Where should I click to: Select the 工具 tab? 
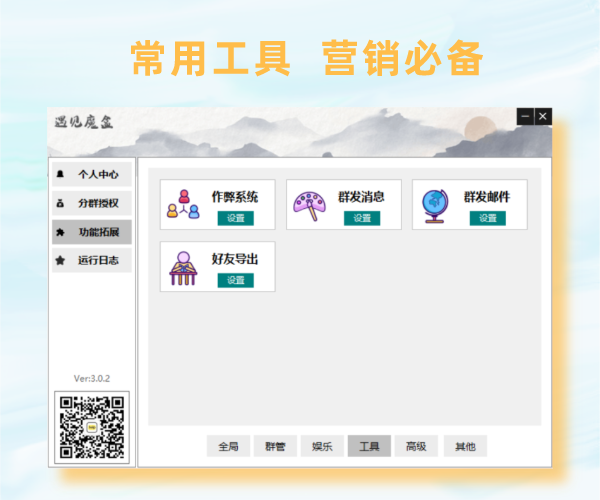coord(369,446)
